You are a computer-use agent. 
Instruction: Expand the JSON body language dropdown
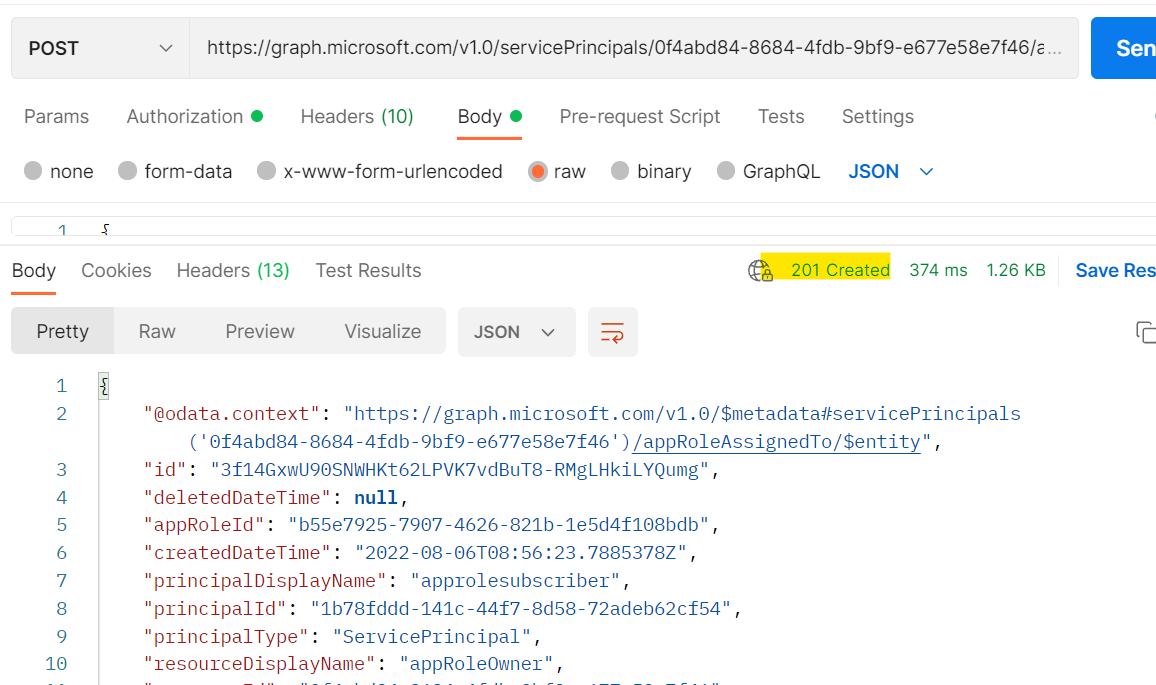(x=891, y=171)
